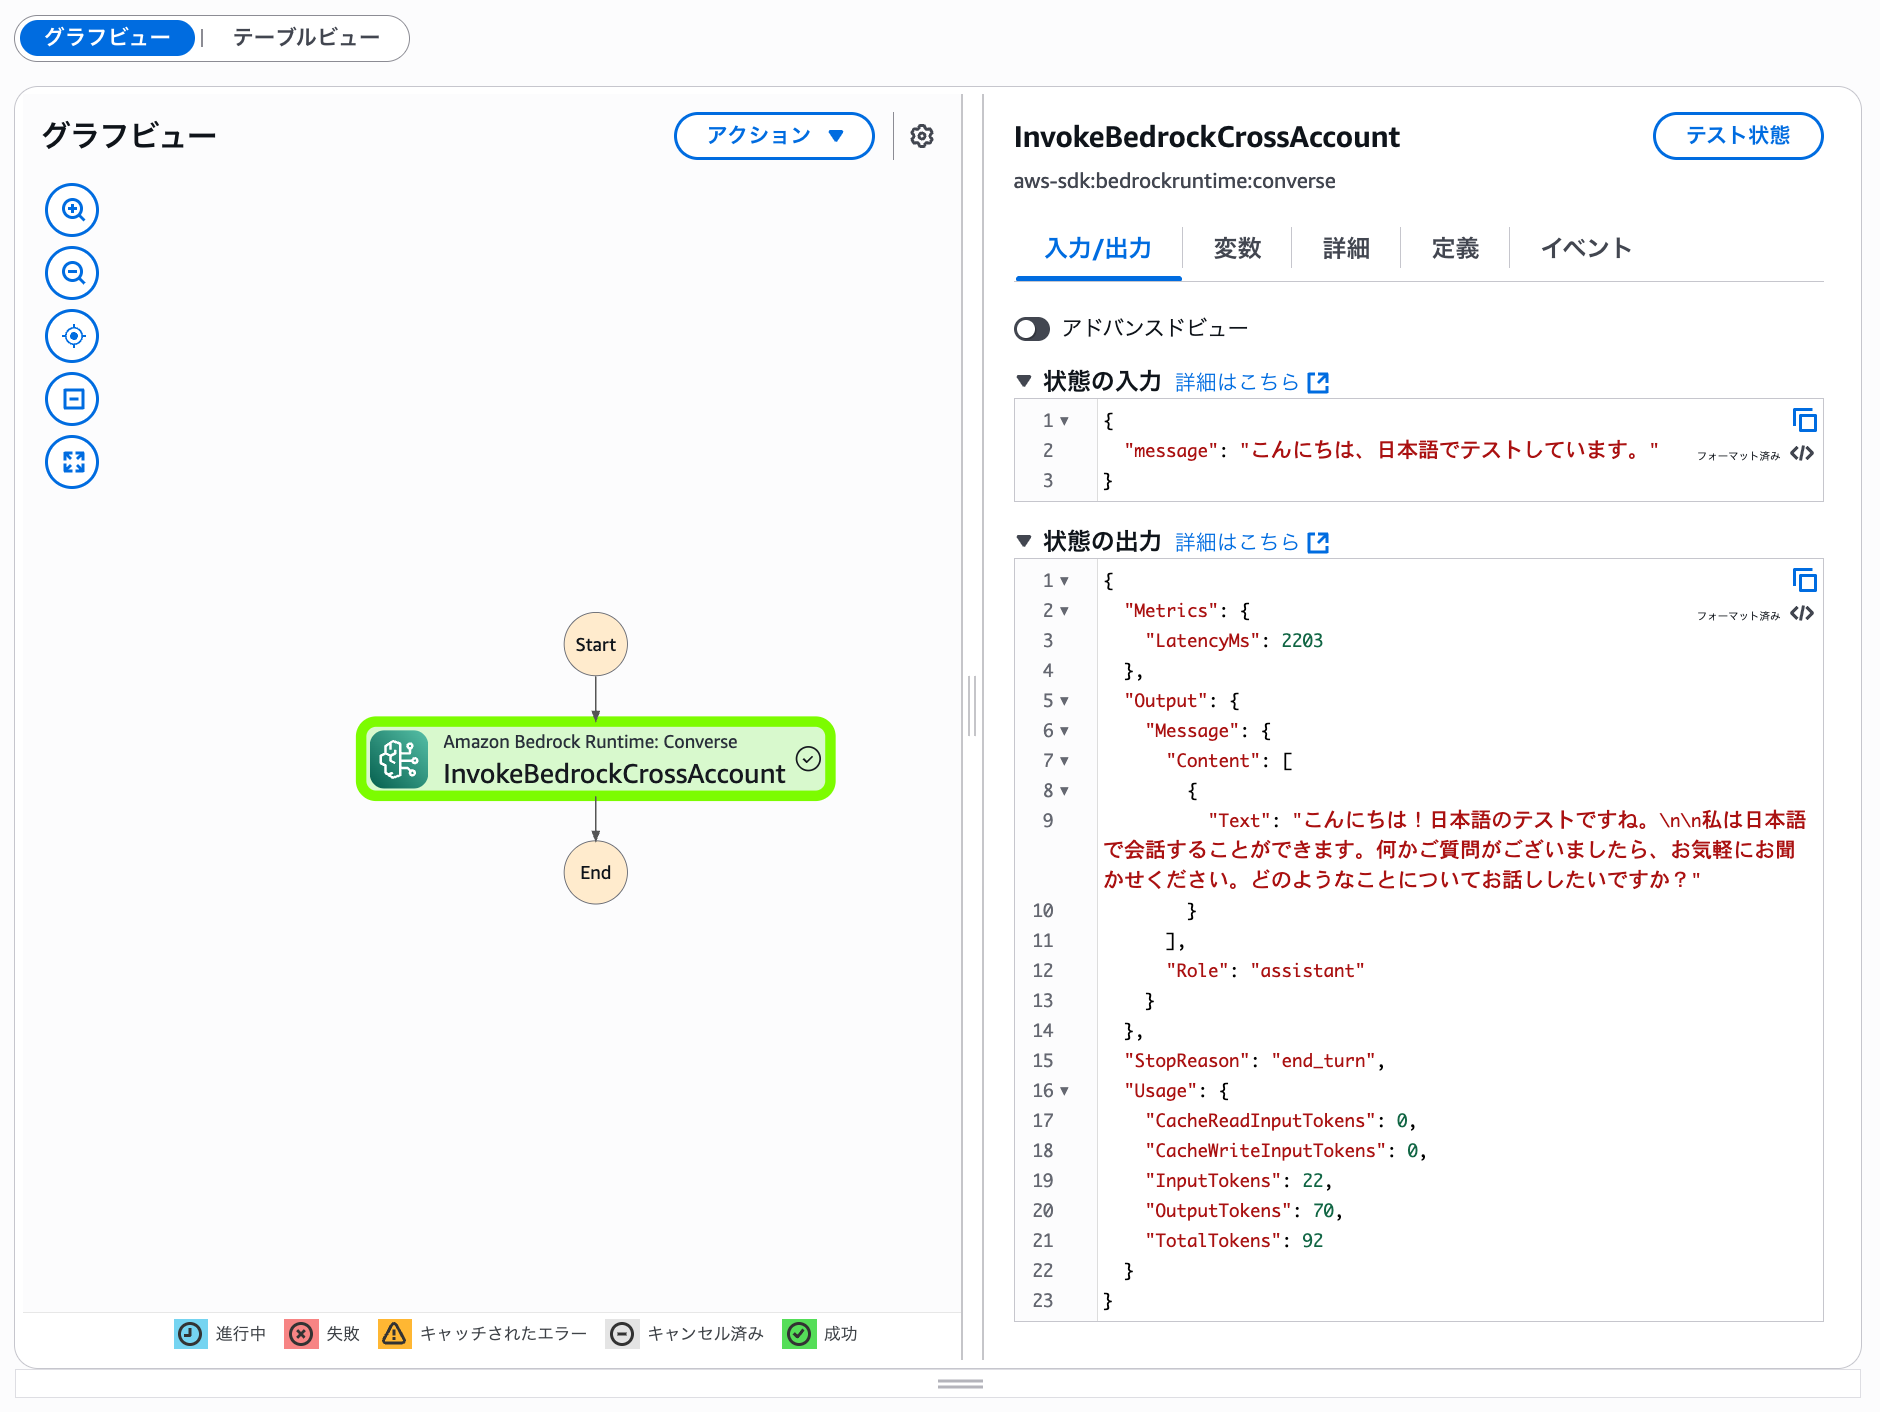The width and height of the screenshot is (1880, 1412).
Task: Select the イベント tab
Action: pos(1586,249)
